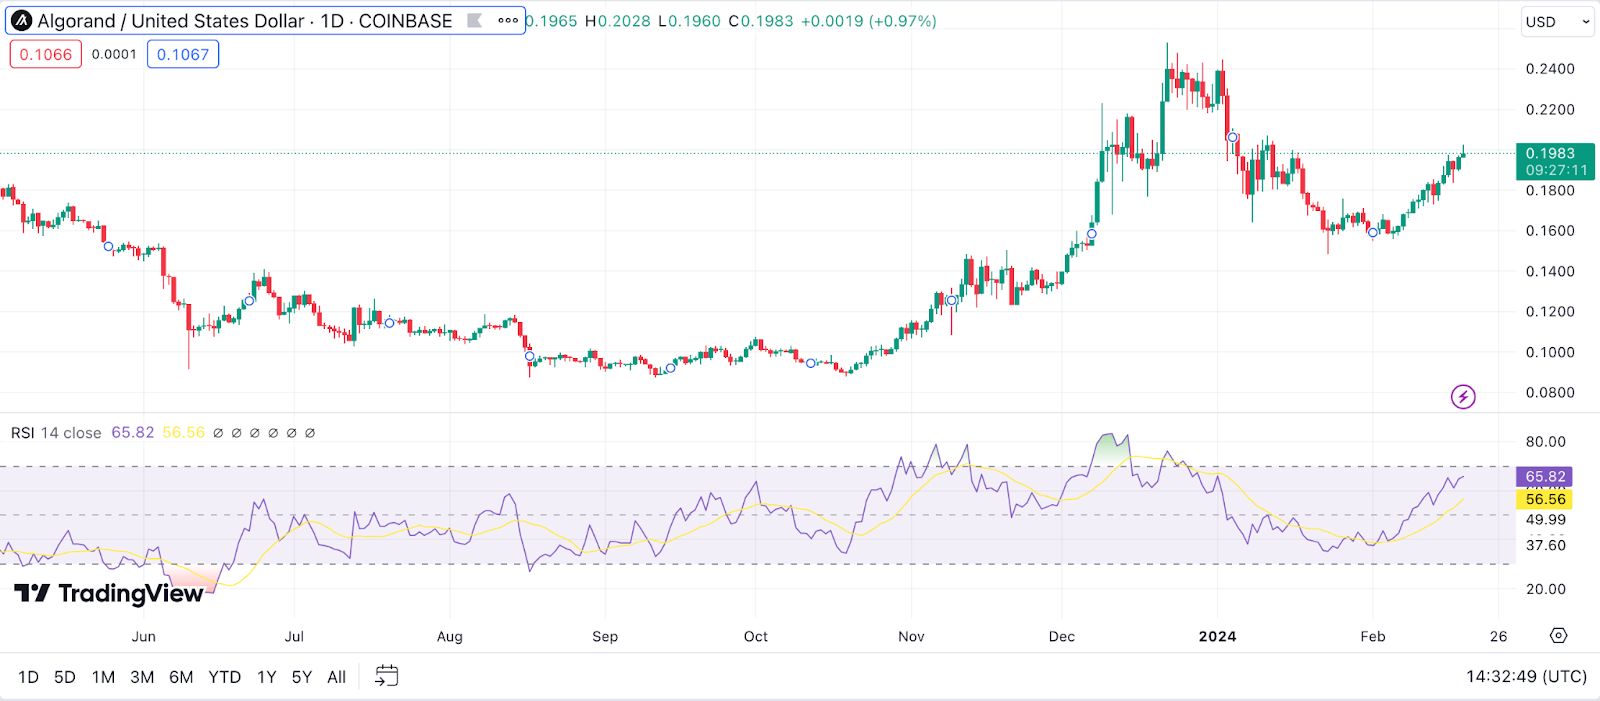Viewport: 1600px width, 701px height.
Task: Click the 0.0800 price axis label
Action: (1550, 393)
